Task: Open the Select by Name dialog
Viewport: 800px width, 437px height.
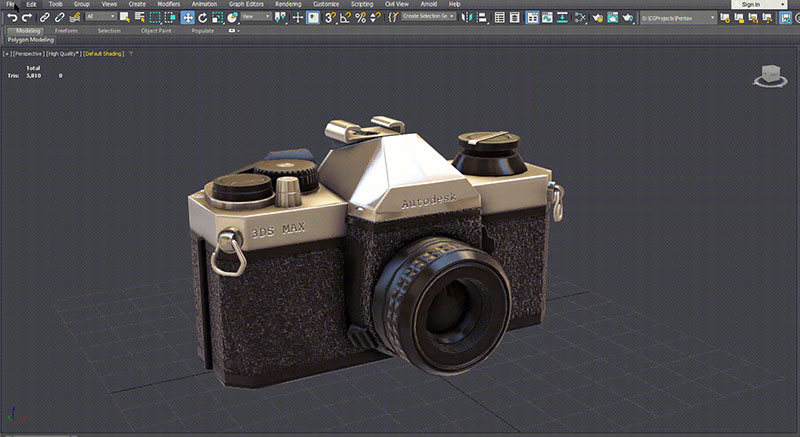Action: click(x=139, y=18)
